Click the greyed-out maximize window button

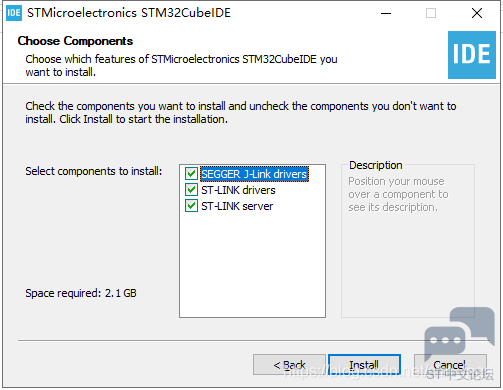tap(431, 13)
